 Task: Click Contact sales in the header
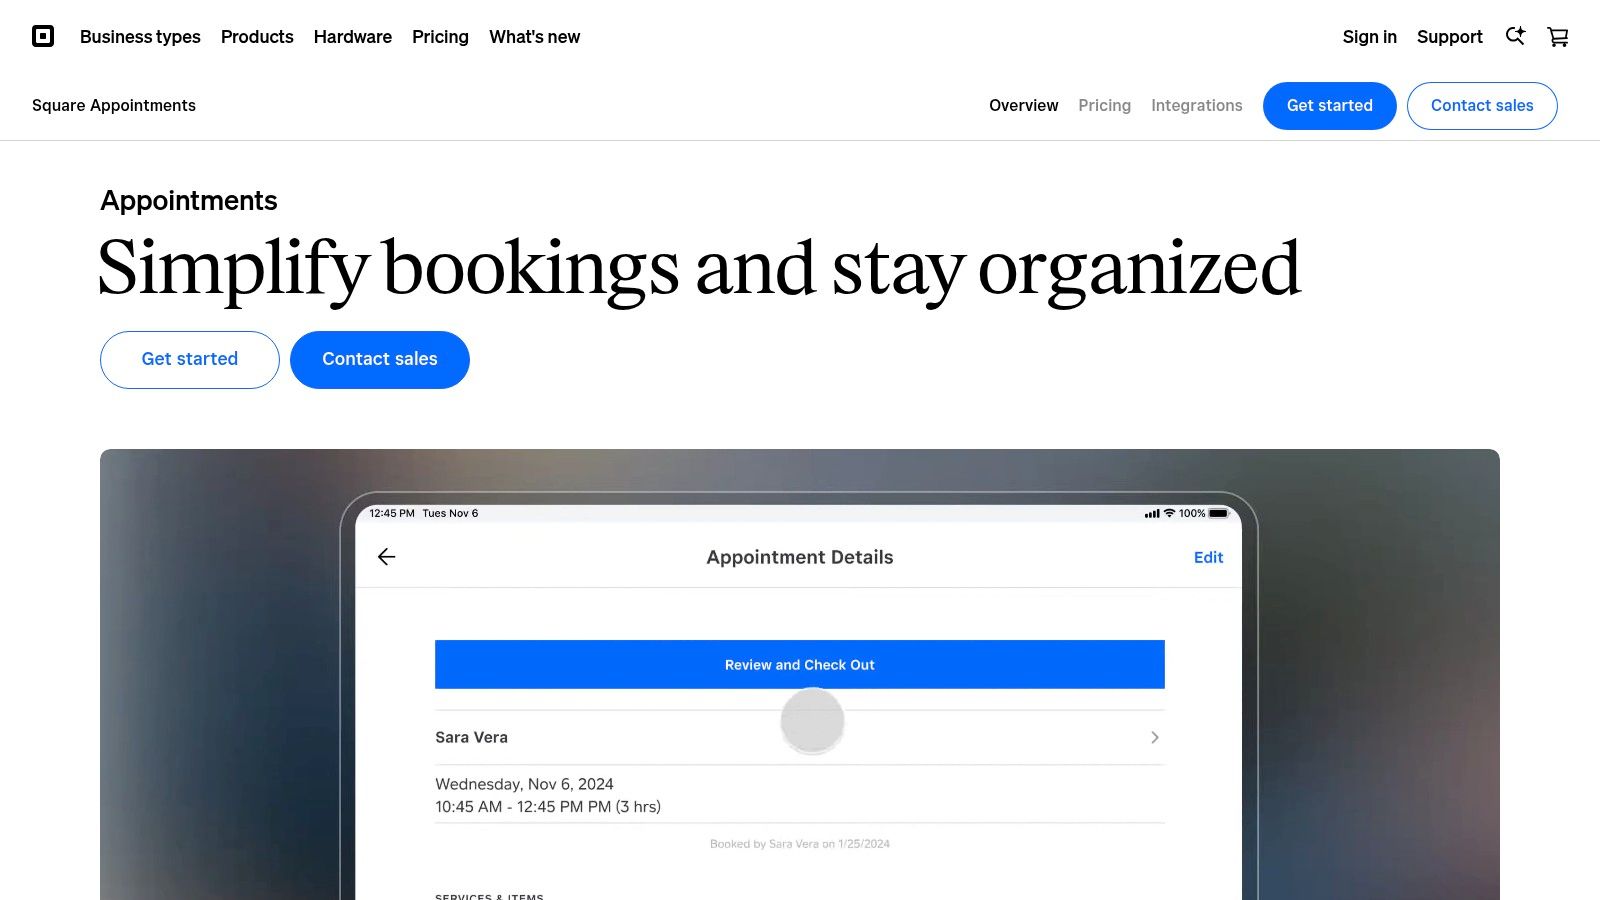(1482, 105)
